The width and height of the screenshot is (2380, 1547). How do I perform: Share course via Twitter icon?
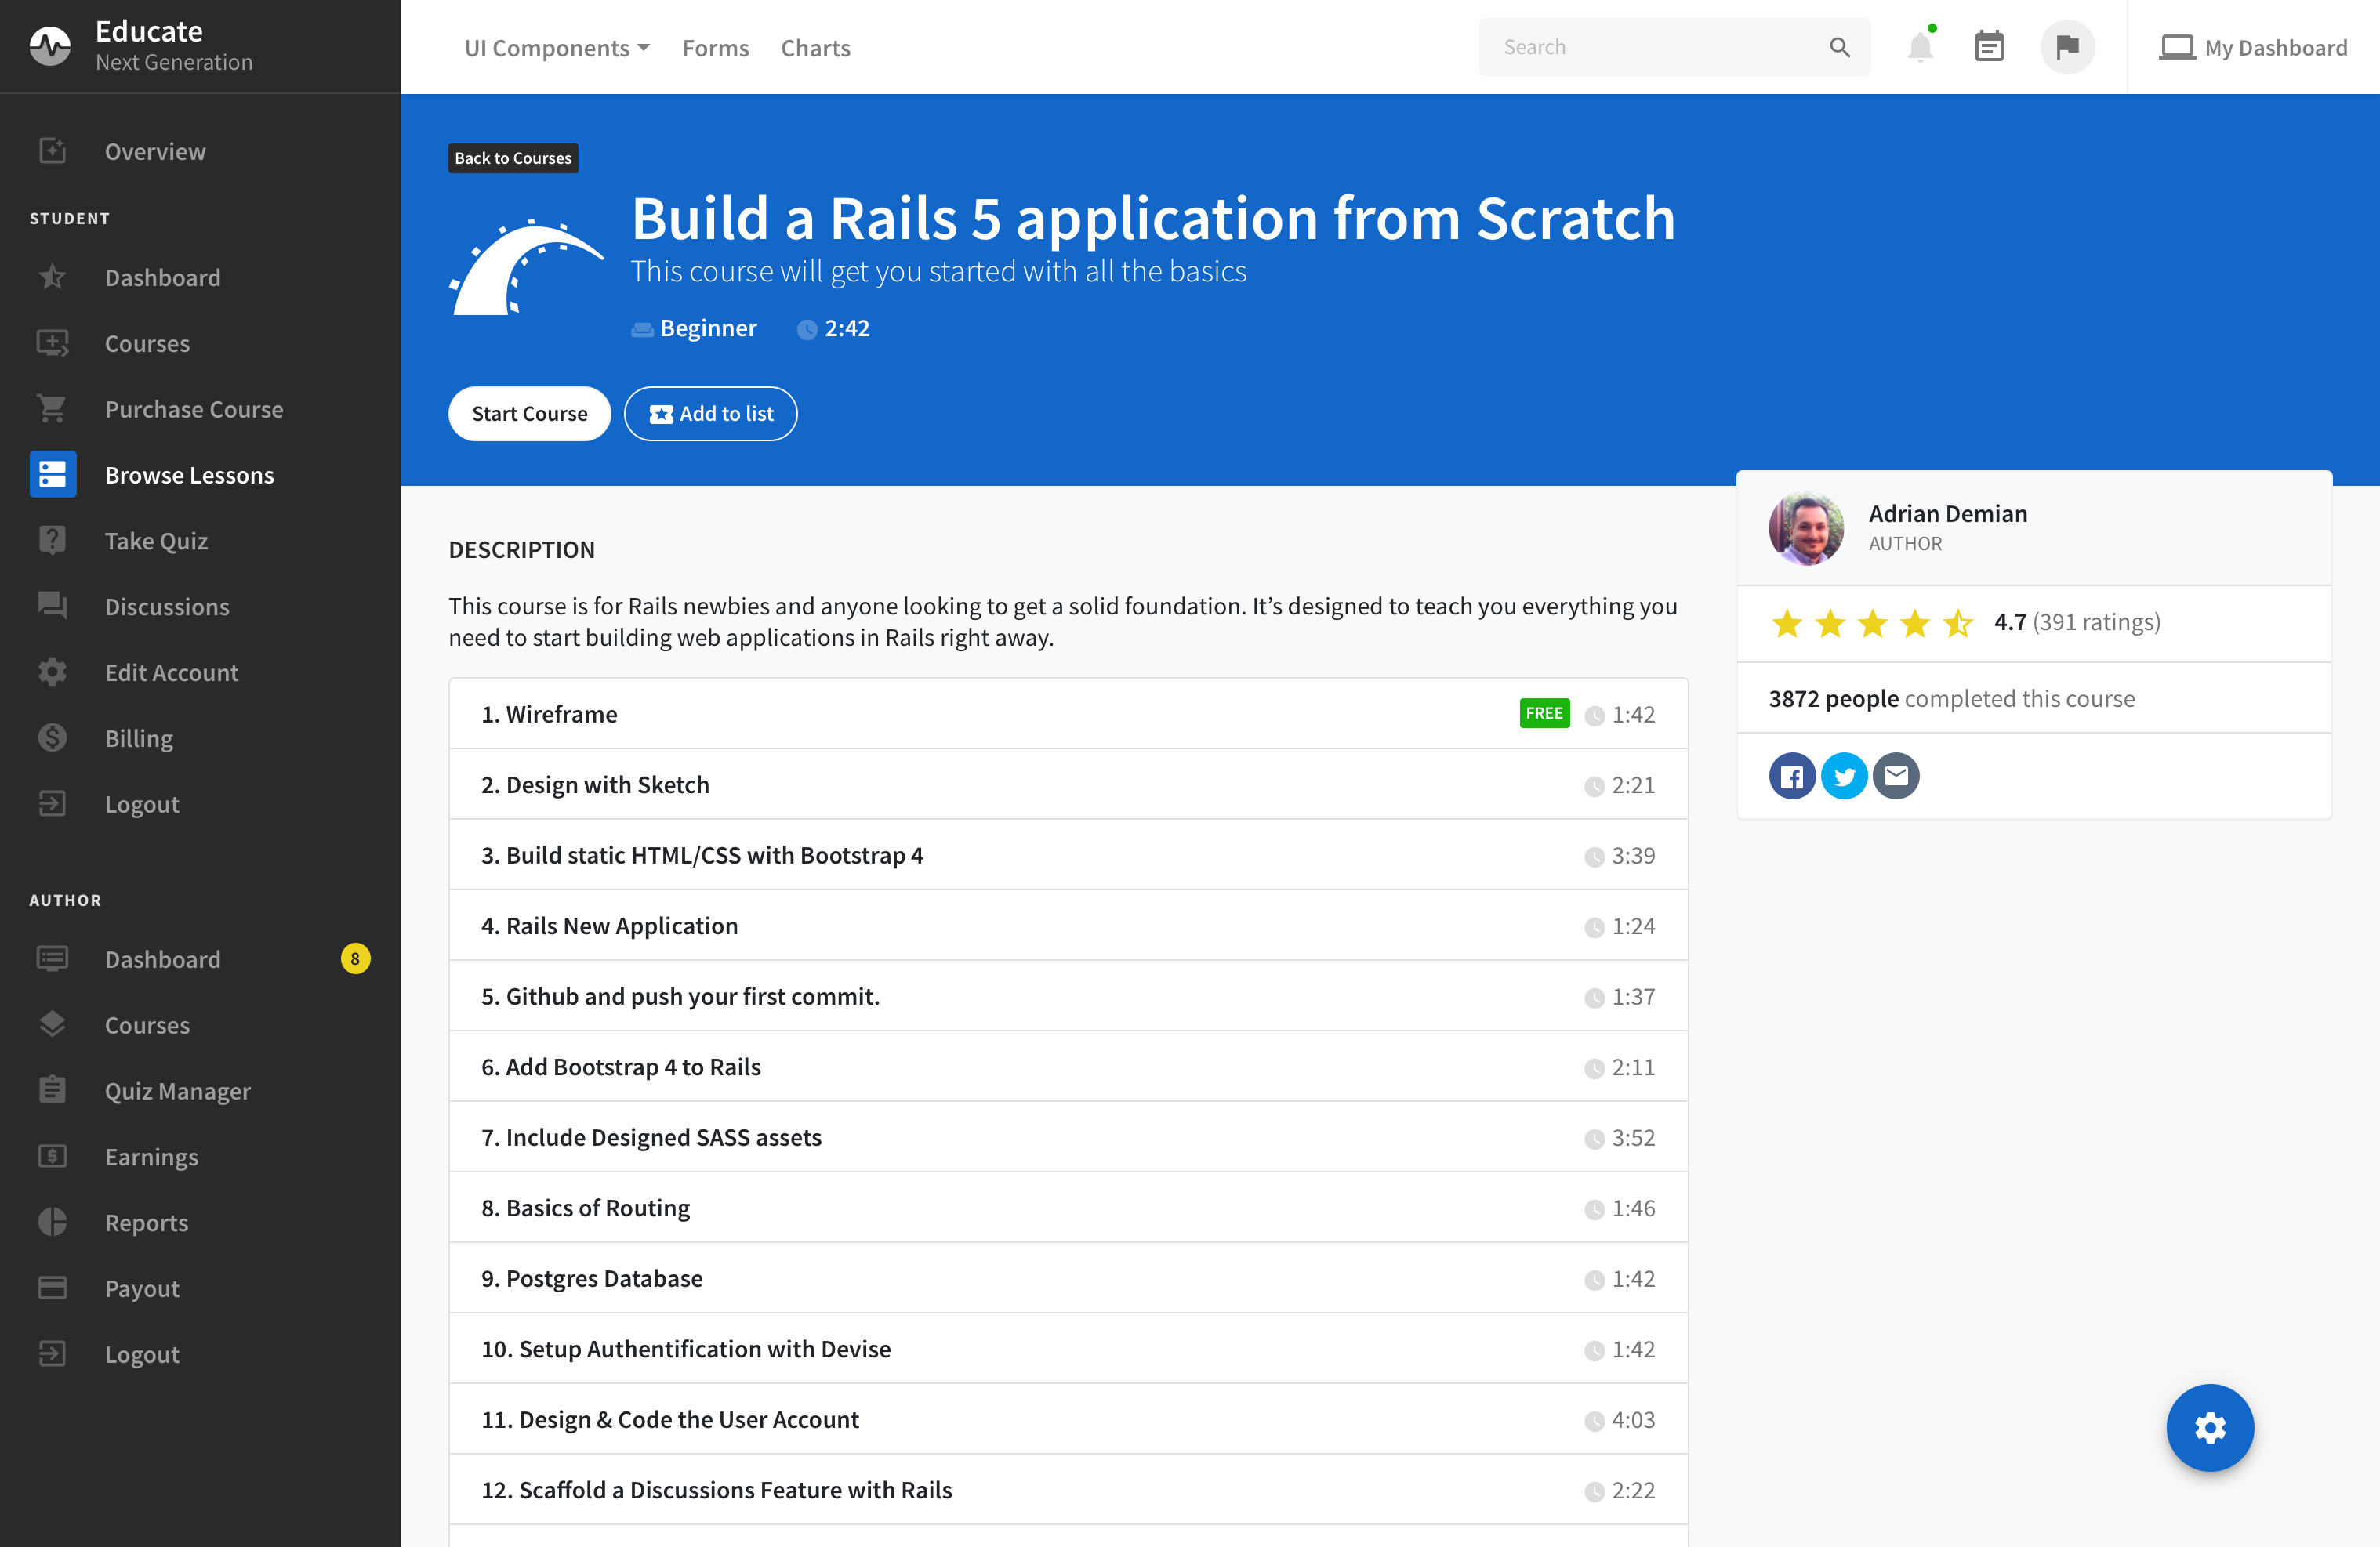(x=1844, y=776)
